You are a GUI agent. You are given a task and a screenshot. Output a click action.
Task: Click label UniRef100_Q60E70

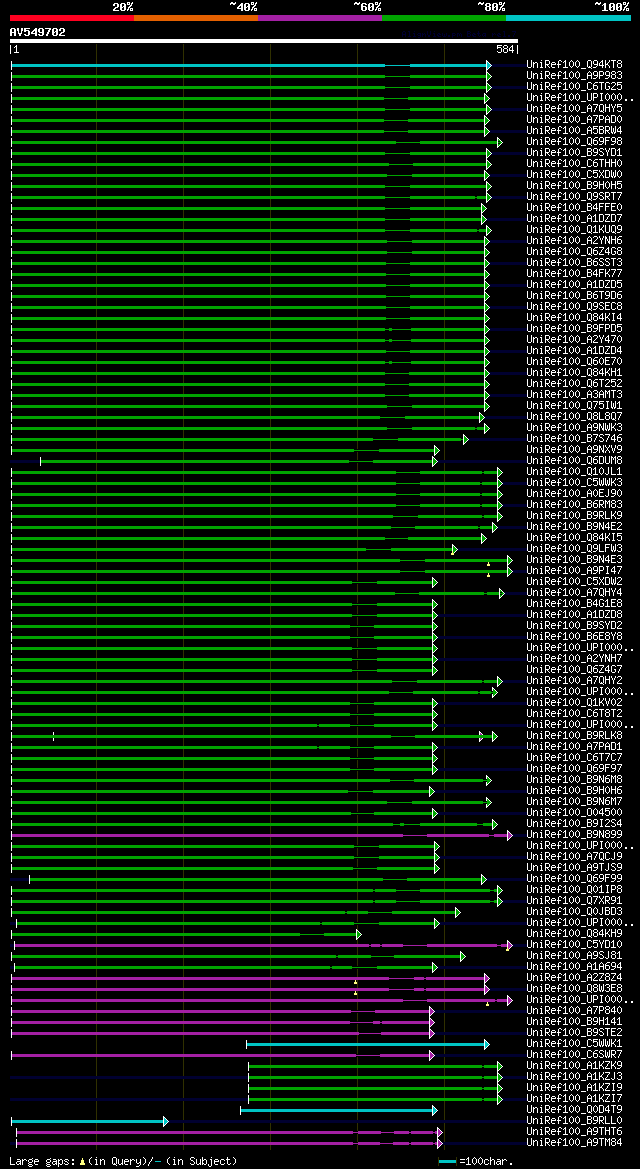tap(574, 362)
